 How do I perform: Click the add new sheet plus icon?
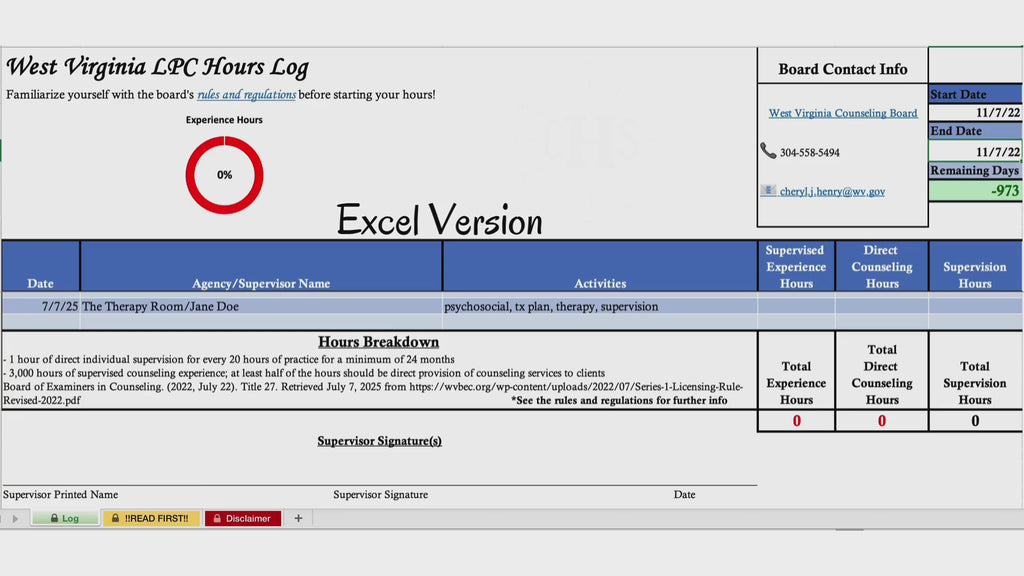click(298, 518)
